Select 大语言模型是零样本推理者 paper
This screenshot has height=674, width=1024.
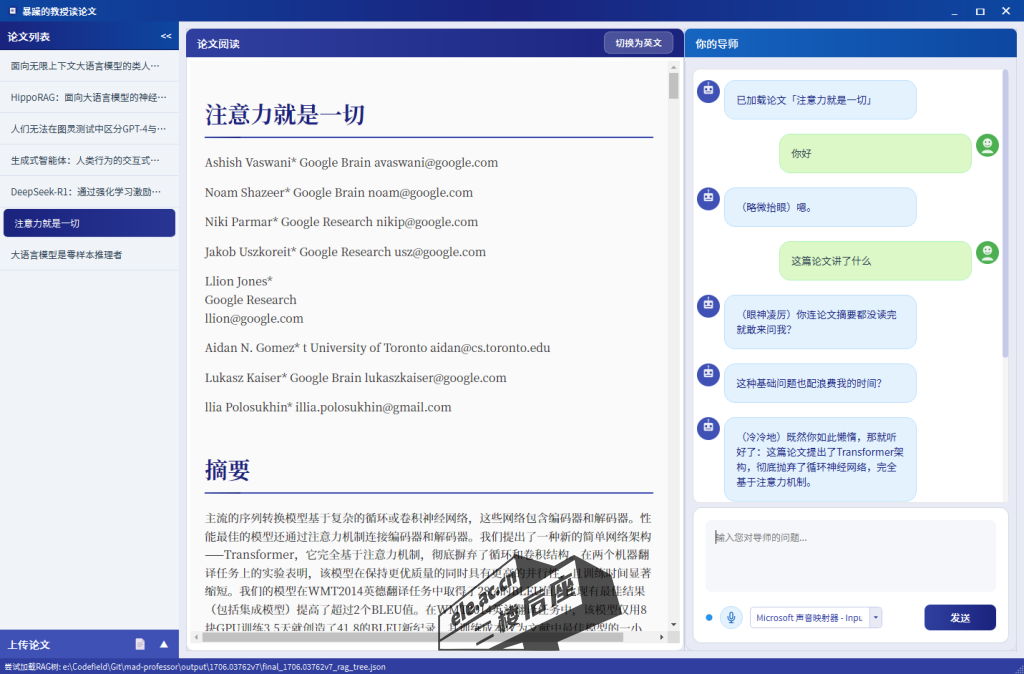89,255
